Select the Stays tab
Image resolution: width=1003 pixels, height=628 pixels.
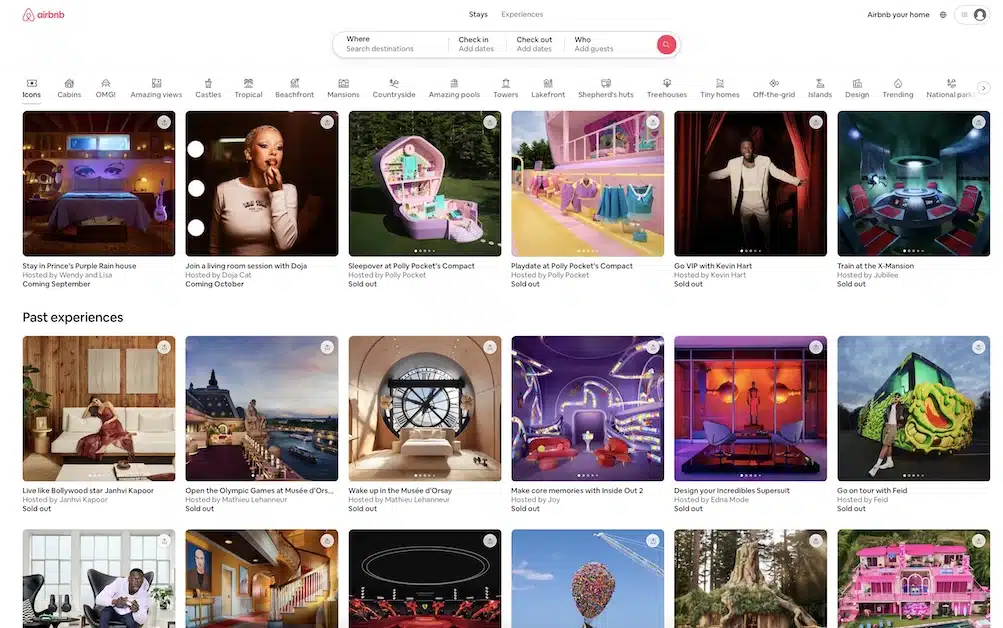(x=478, y=15)
